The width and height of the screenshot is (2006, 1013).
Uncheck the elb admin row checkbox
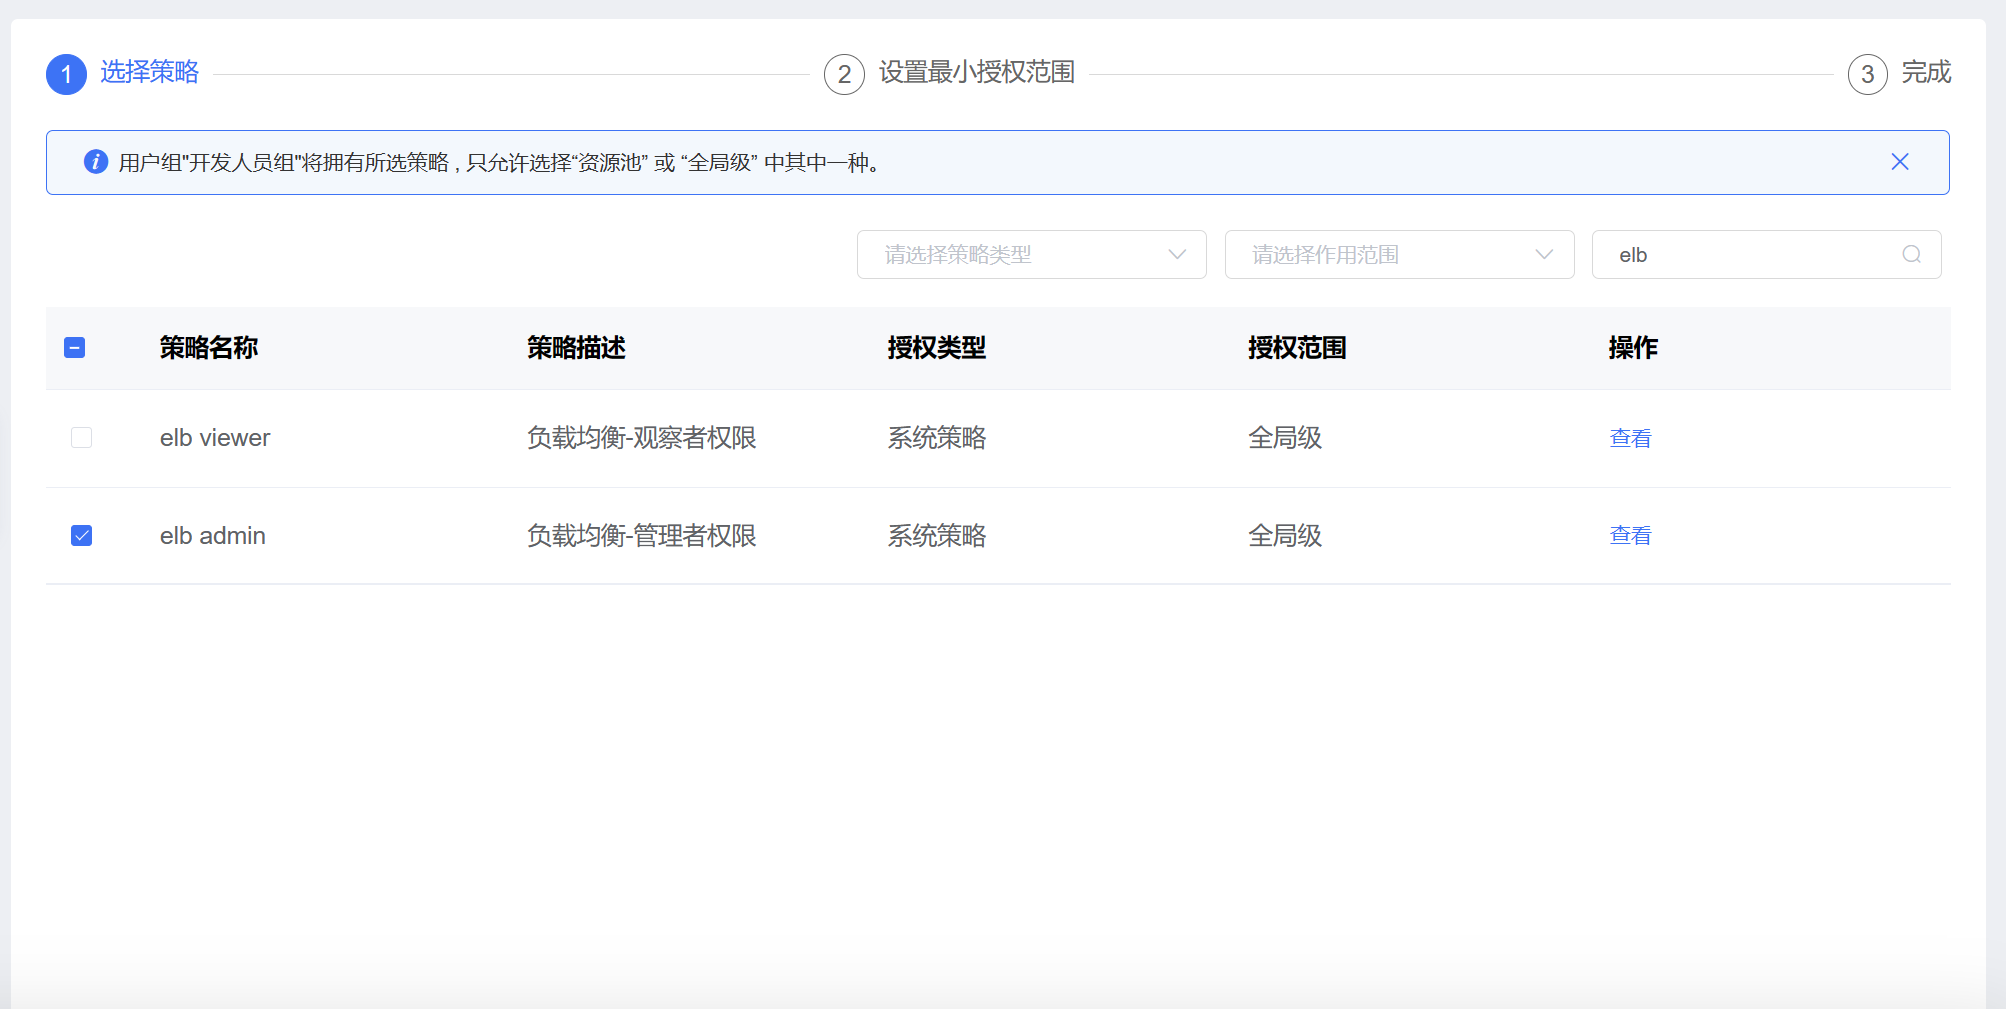tap(82, 536)
